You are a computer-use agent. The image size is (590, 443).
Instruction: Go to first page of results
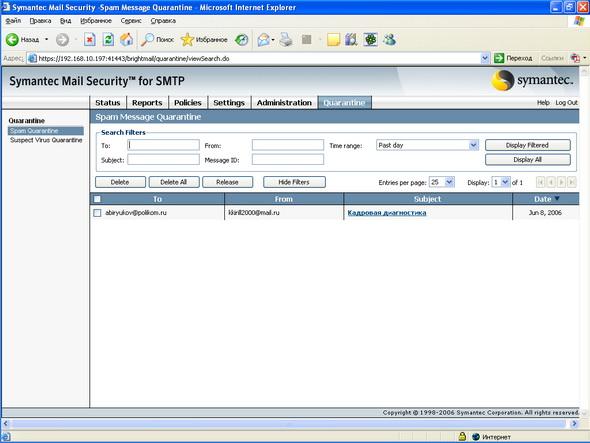click(540, 182)
